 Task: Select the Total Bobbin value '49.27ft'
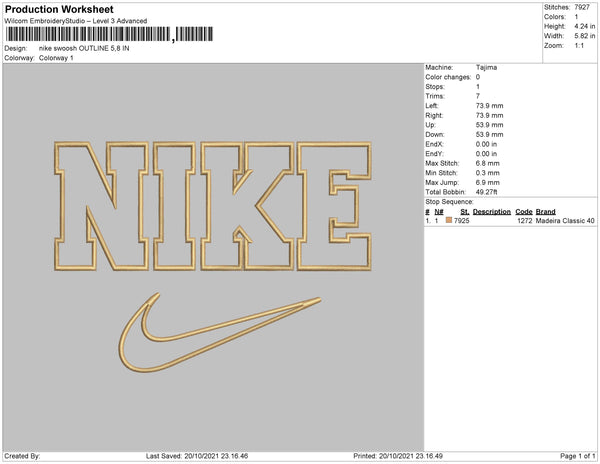click(486, 192)
